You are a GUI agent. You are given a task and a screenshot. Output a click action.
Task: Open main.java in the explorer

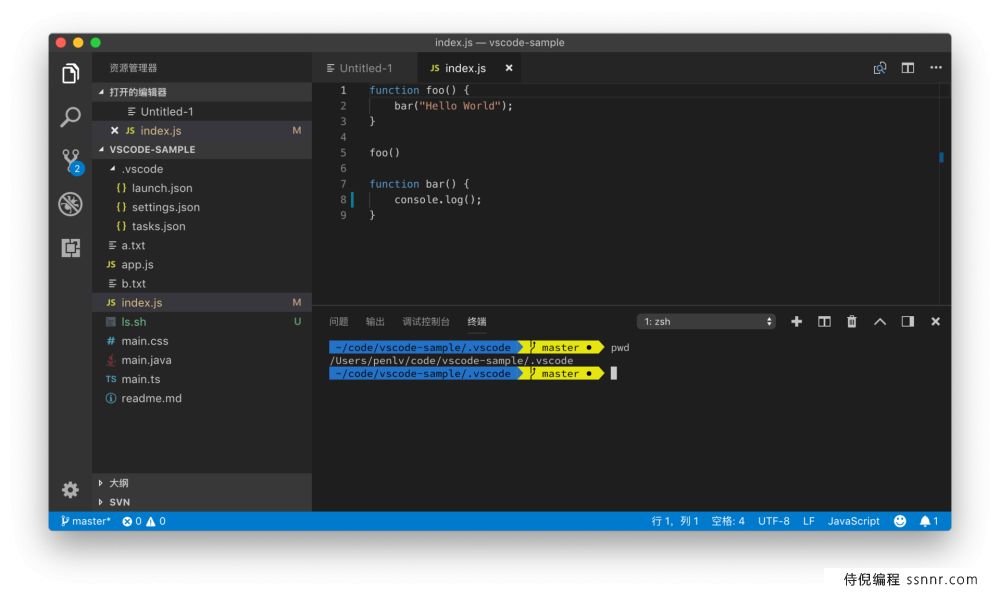point(202,360)
